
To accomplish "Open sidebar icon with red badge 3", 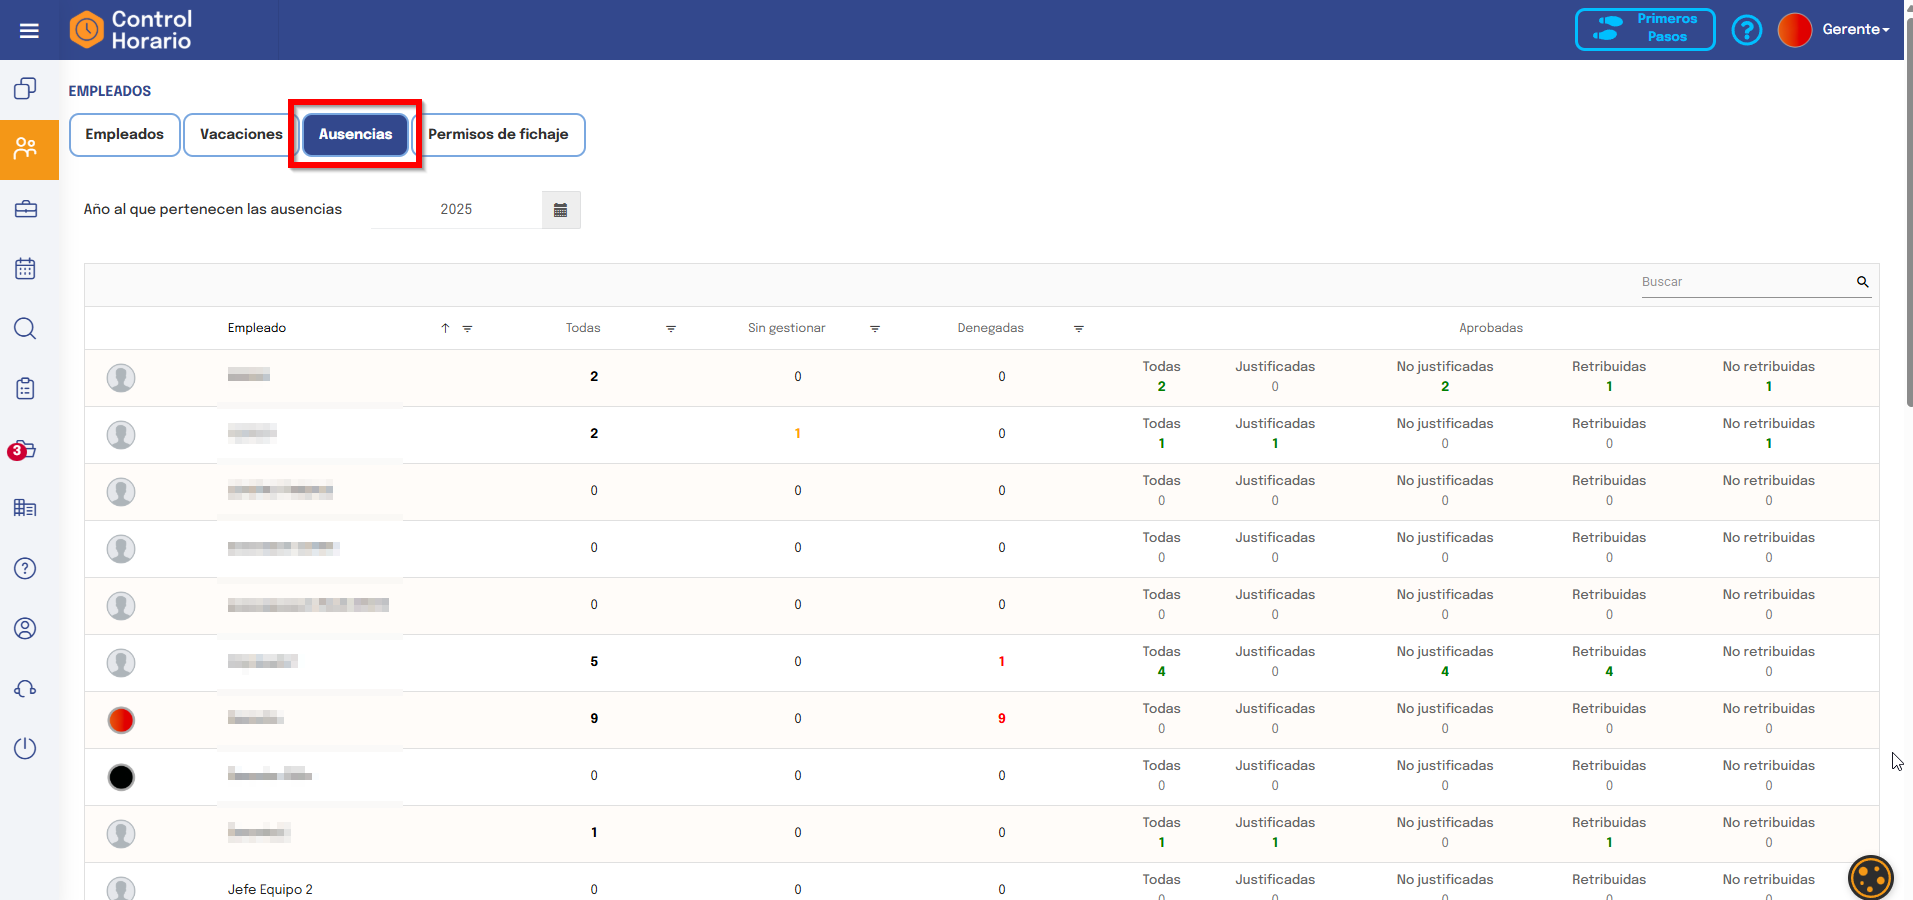I will pos(23,450).
